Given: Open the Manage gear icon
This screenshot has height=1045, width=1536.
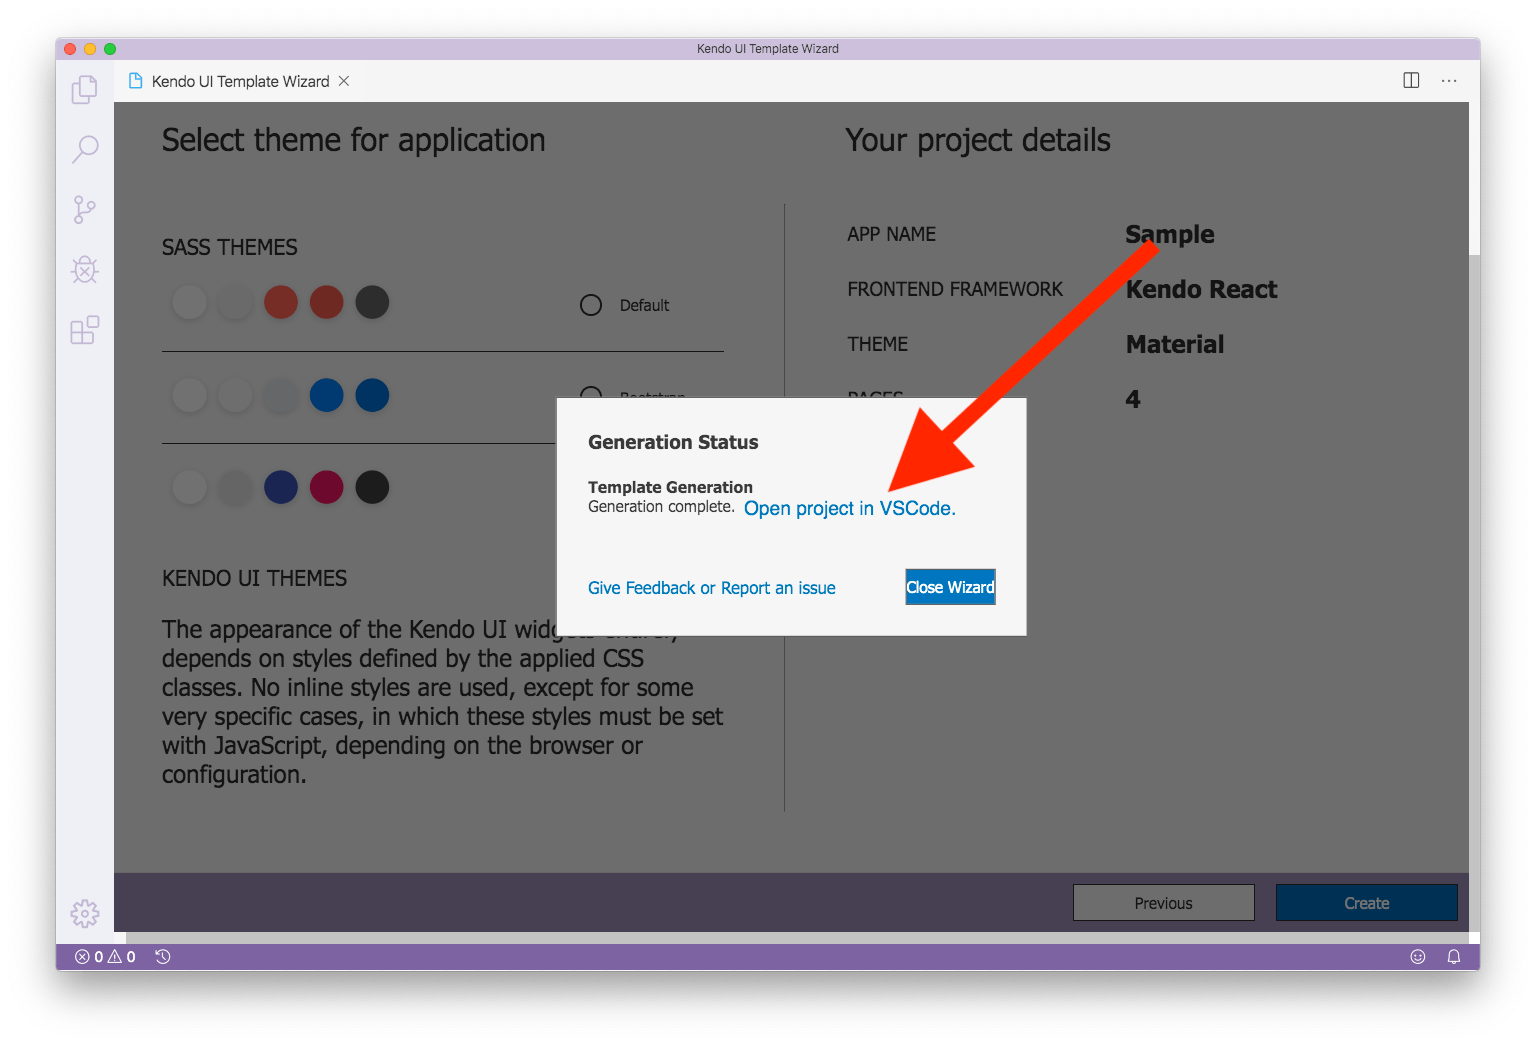Looking at the screenshot, I should point(85,913).
